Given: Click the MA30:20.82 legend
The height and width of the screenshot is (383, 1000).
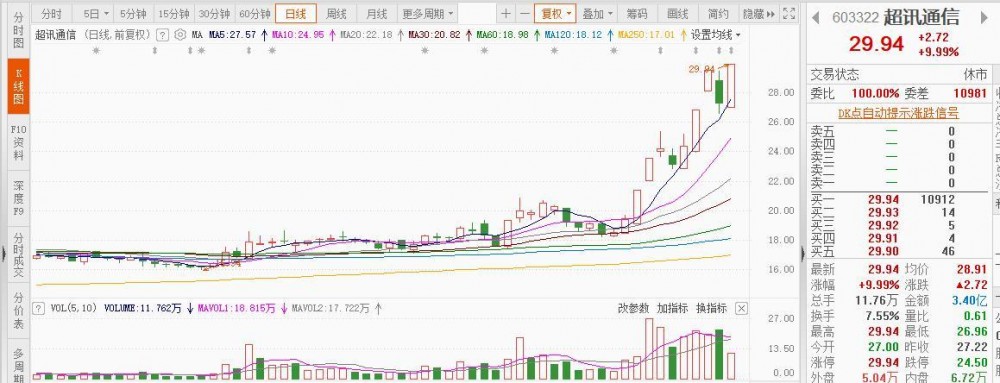Looking at the screenshot, I should pos(434,35).
